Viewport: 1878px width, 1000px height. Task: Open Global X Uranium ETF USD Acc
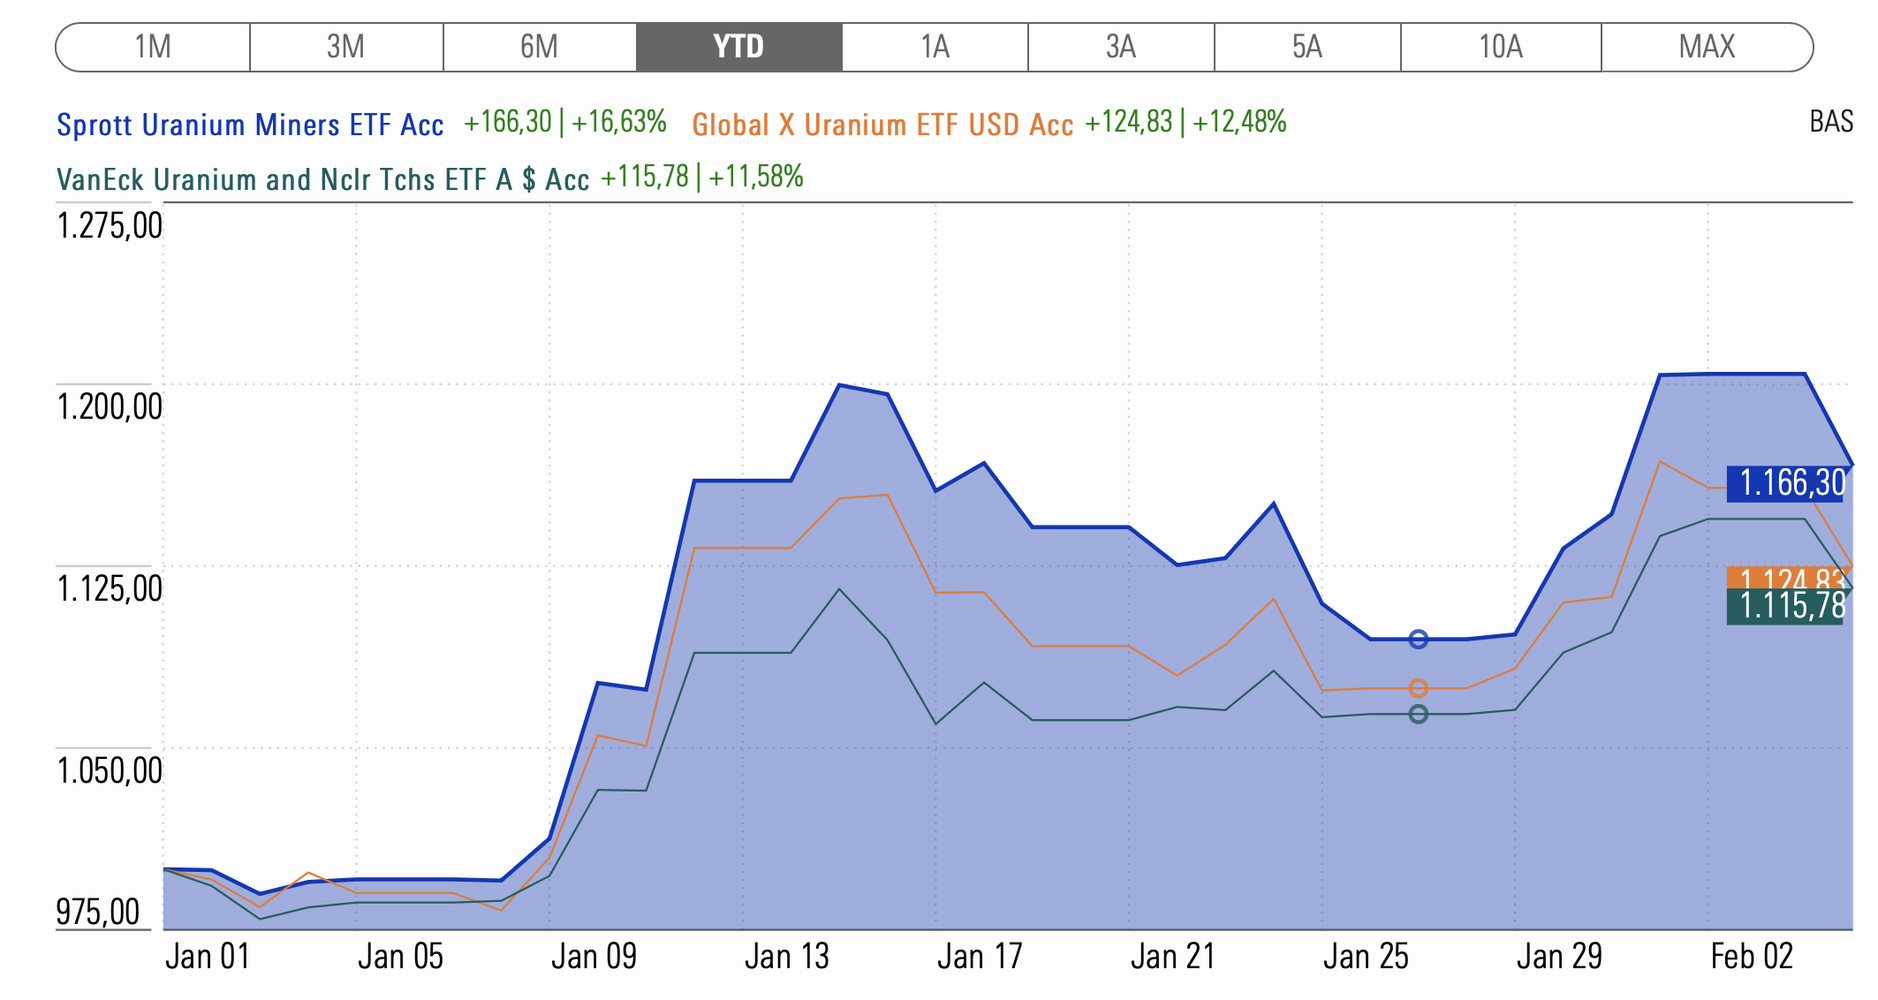tap(882, 125)
